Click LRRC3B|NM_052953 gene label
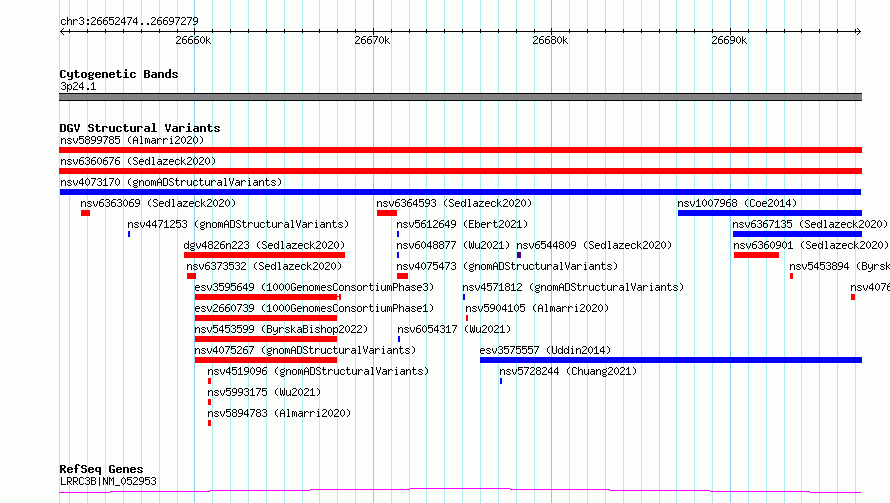 tap(108, 481)
